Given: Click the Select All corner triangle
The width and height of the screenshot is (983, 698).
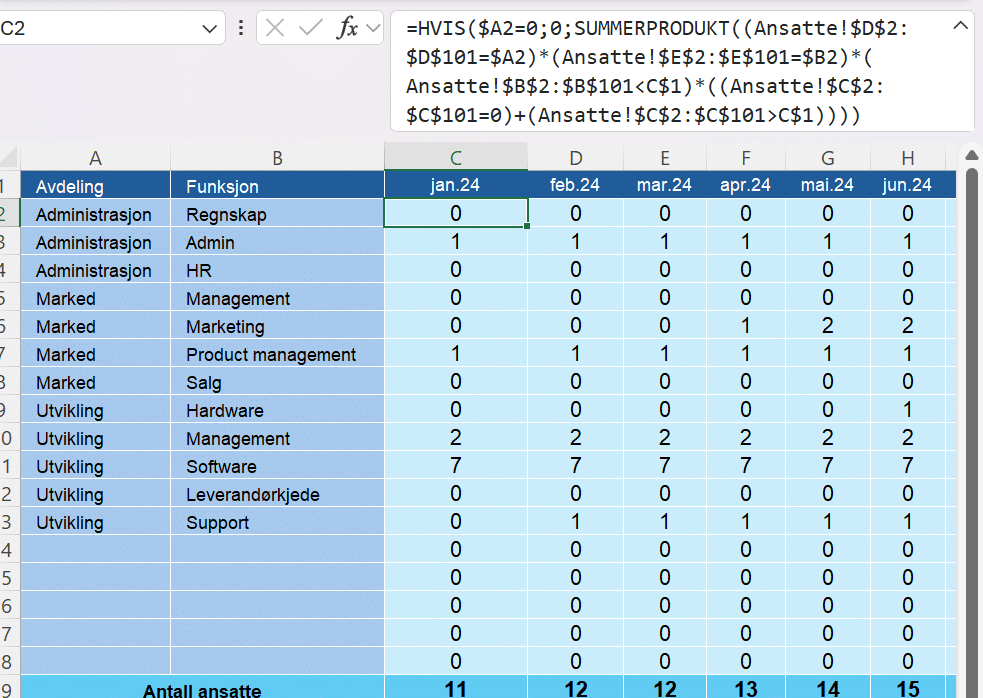Looking at the screenshot, I should click(x=9, y=157).
